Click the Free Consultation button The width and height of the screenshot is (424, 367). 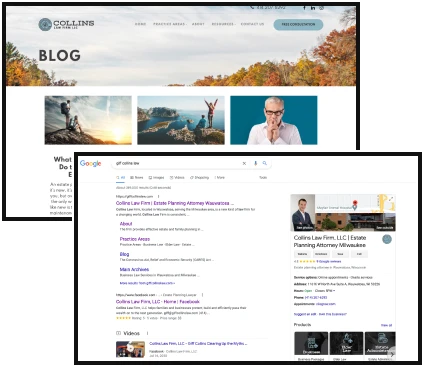(x=298, y=24)
